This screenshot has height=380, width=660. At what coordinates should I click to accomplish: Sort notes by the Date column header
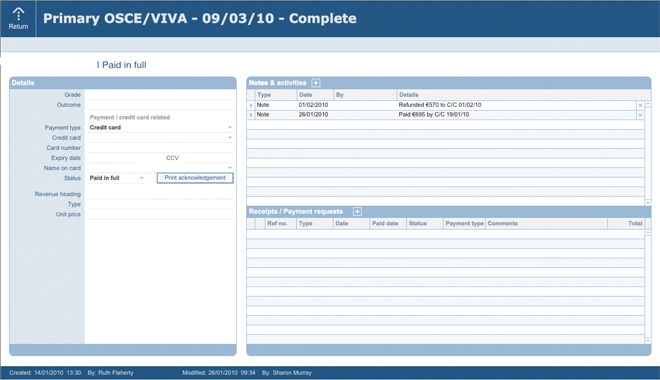(x=315, y=95)
